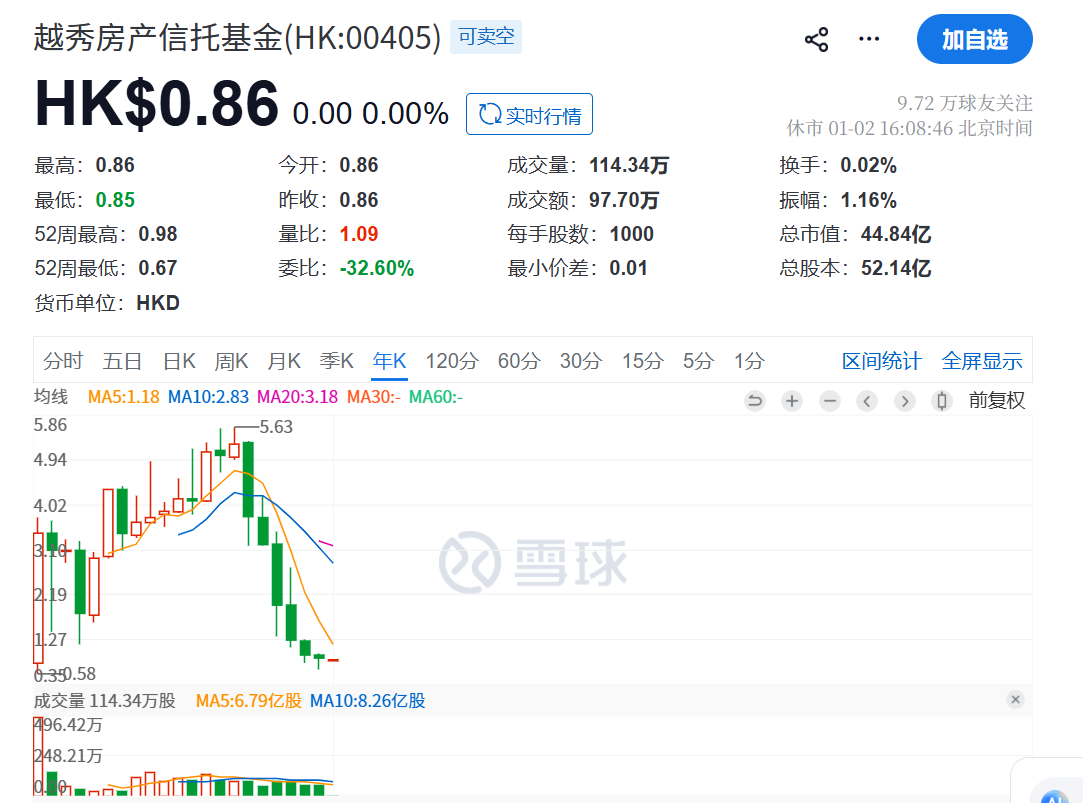Click the 可卖空 tag beside the stock name
The height and width of the screenshot is (803, 1083).
(x=486, y=38)
